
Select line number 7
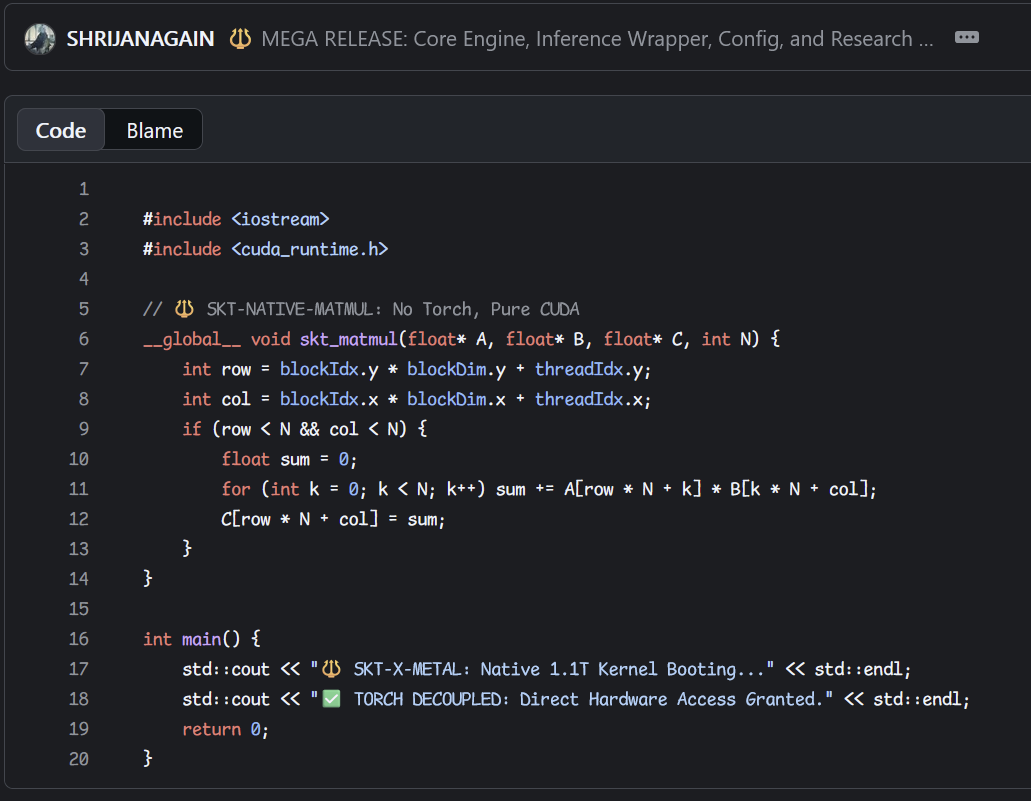(84, 369)
